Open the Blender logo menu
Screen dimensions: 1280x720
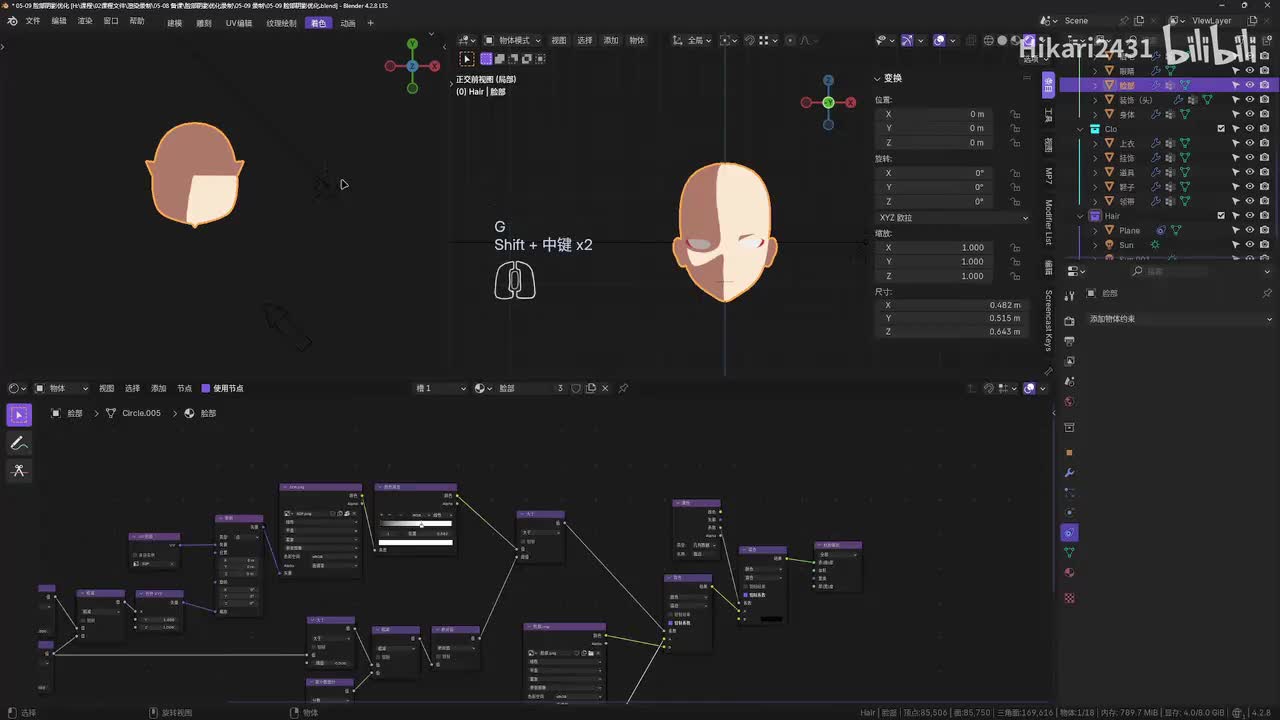click(12, 21)
